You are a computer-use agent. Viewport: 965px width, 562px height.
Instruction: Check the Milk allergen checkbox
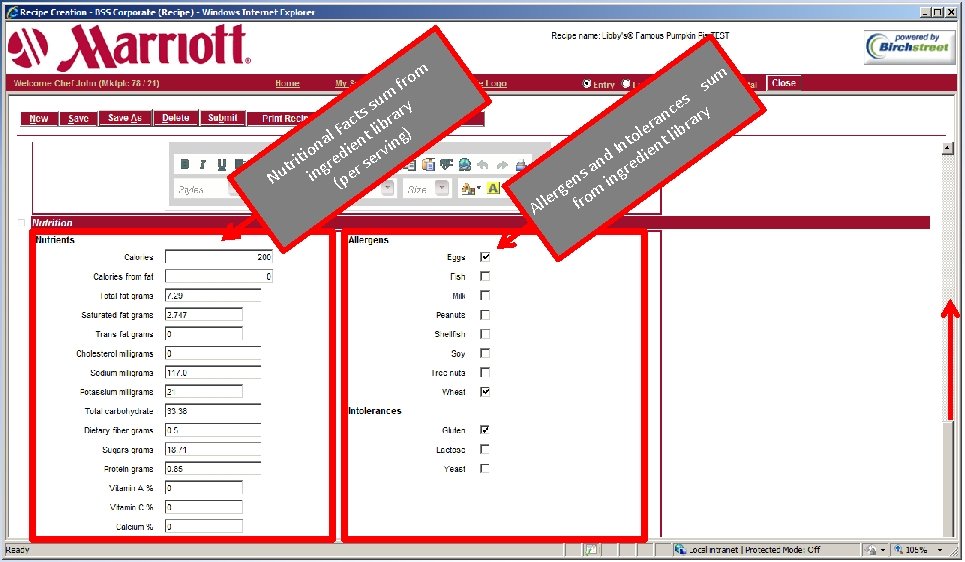click(x=485, y=295)
